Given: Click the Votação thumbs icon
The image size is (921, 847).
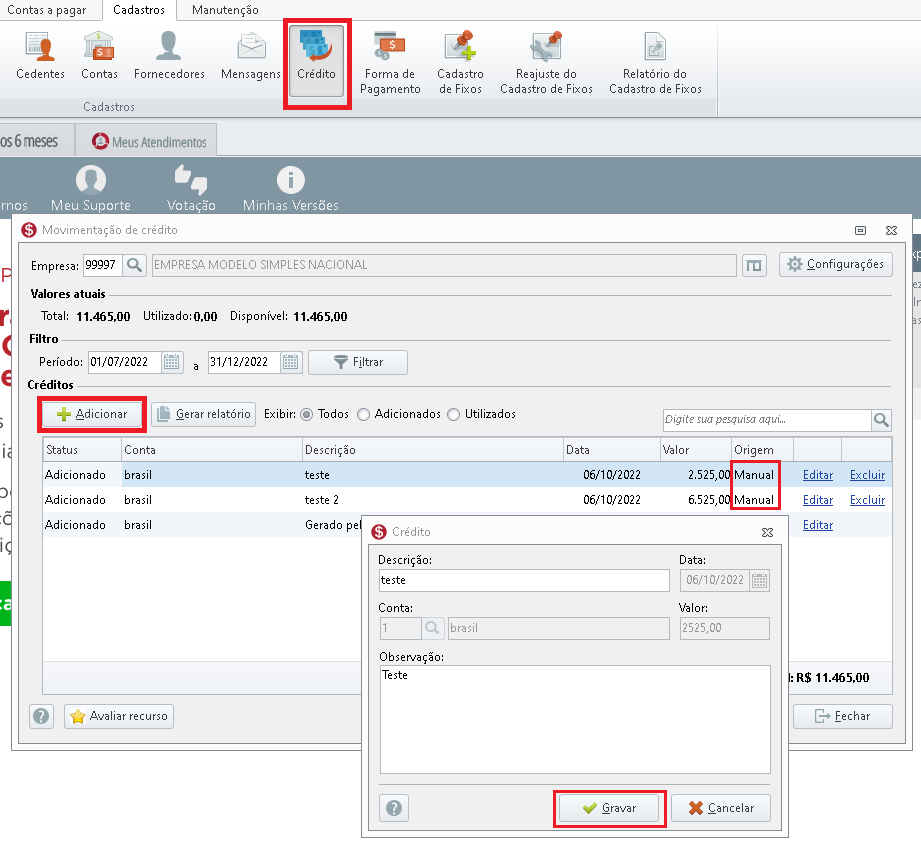Looking at the screenshot, I should tap(191, 180).
